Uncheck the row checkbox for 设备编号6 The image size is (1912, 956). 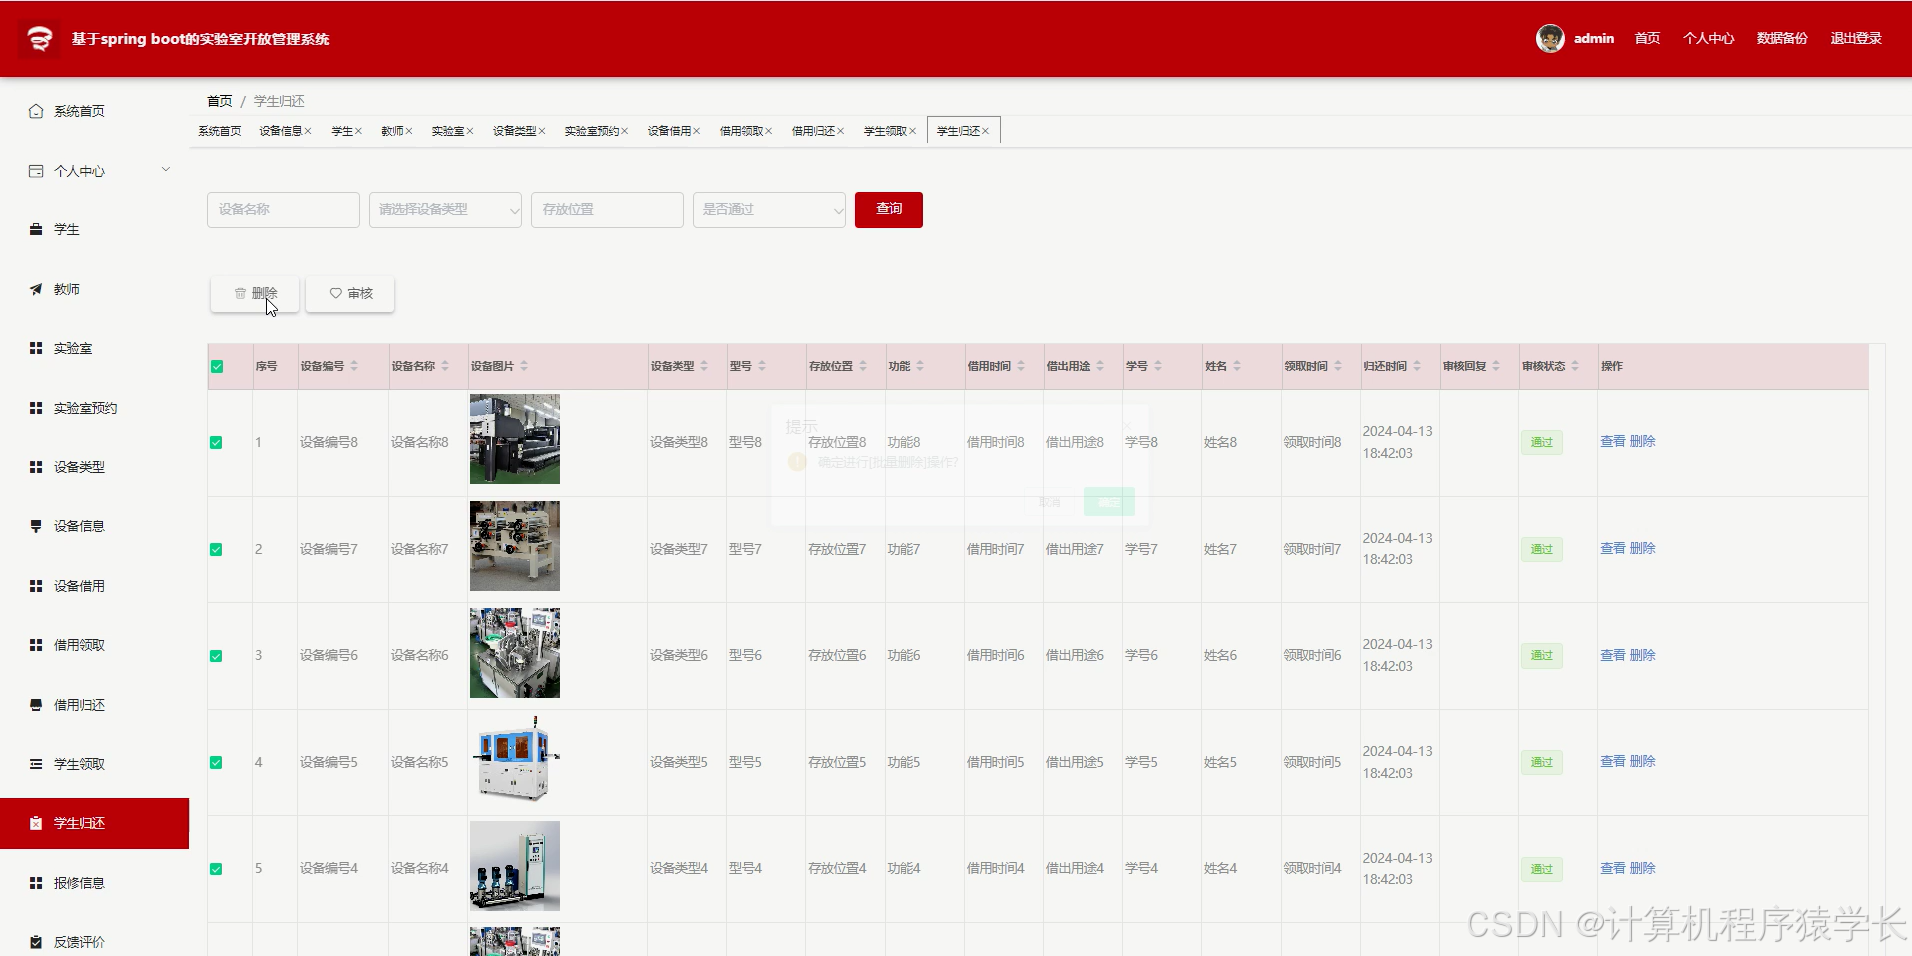click(216, 656)
